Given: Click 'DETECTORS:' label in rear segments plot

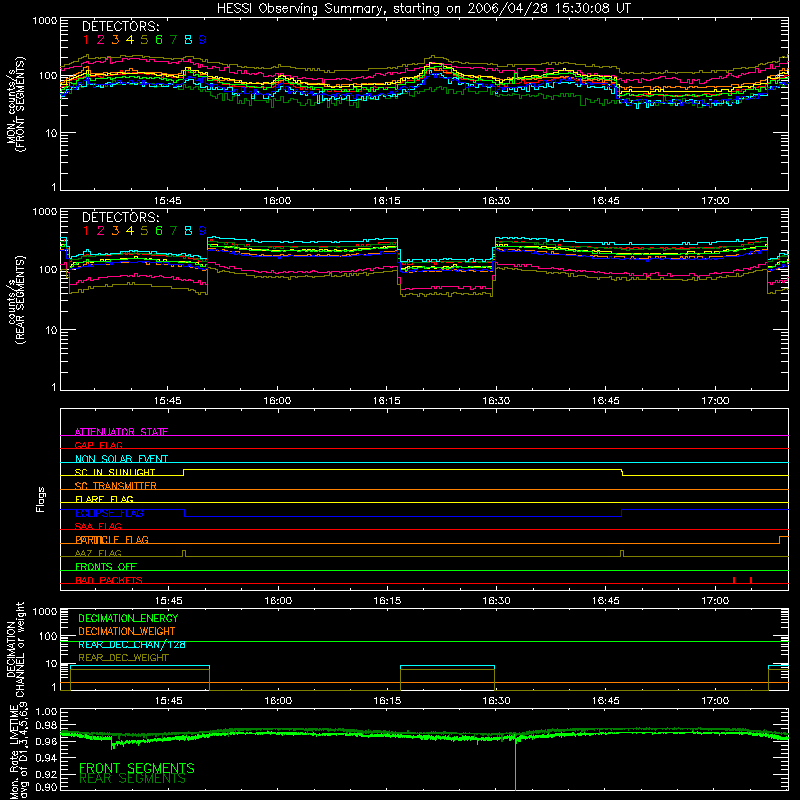Looking at the screenshot, I should click(120, 217).
